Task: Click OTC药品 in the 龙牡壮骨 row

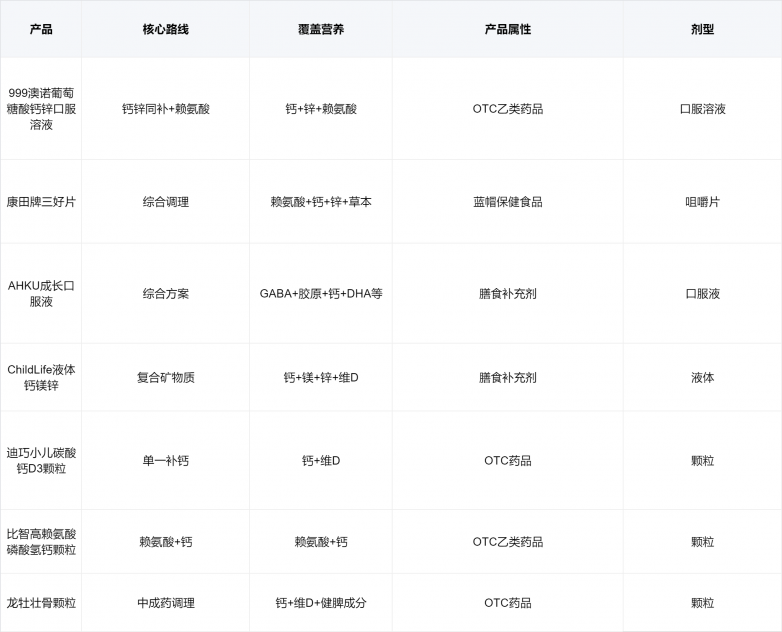Action: pyautogui.click(x=508, y=603)
